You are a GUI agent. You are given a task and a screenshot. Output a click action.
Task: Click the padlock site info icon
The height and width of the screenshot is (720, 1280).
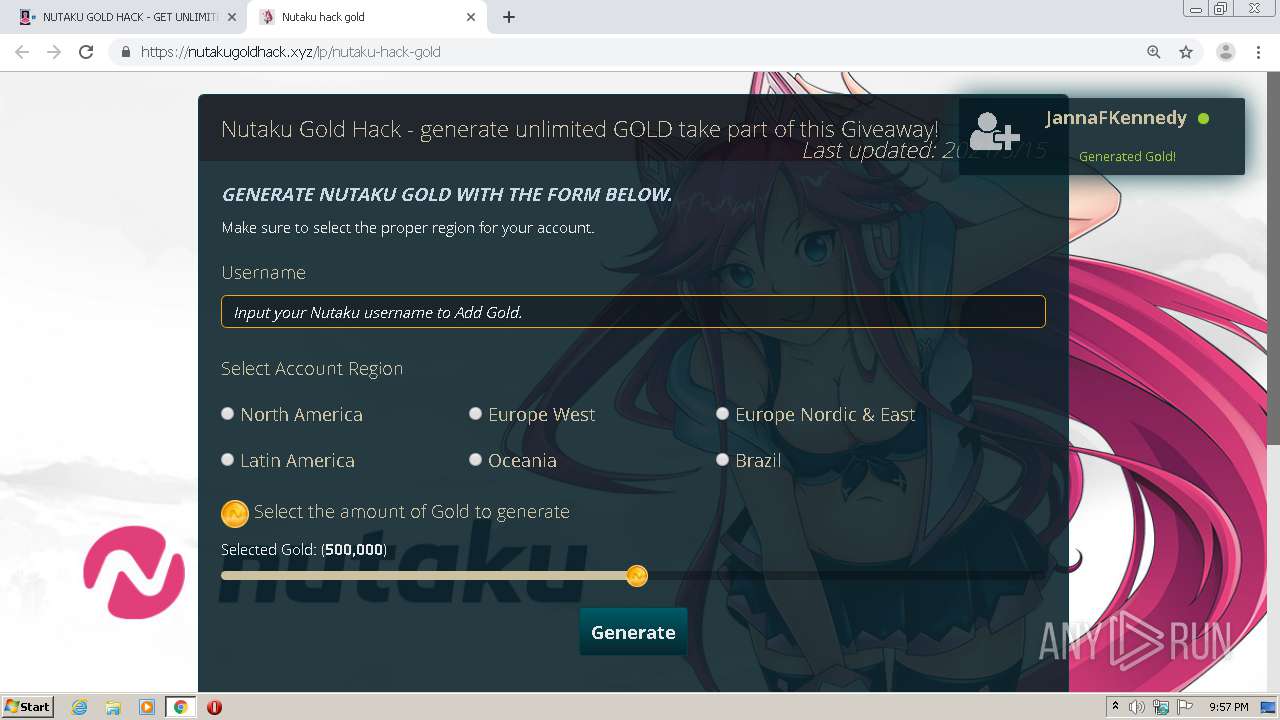(126, 52)
